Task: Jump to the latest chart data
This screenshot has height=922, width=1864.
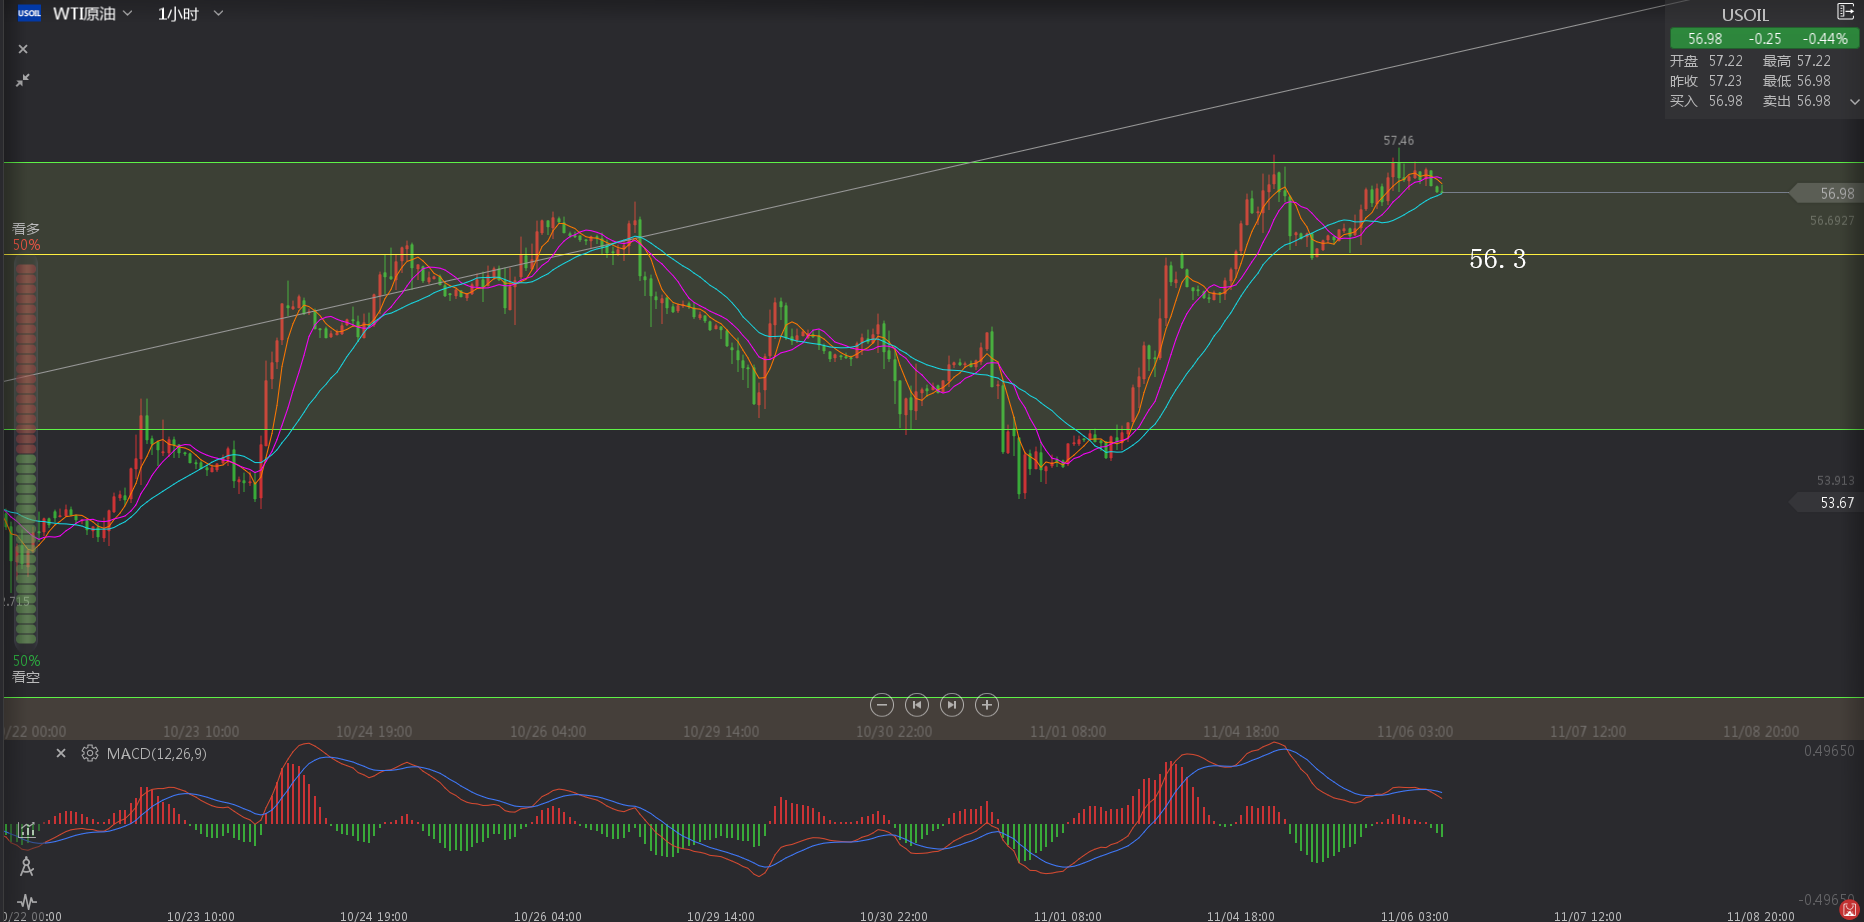Action: coord(952,705)
